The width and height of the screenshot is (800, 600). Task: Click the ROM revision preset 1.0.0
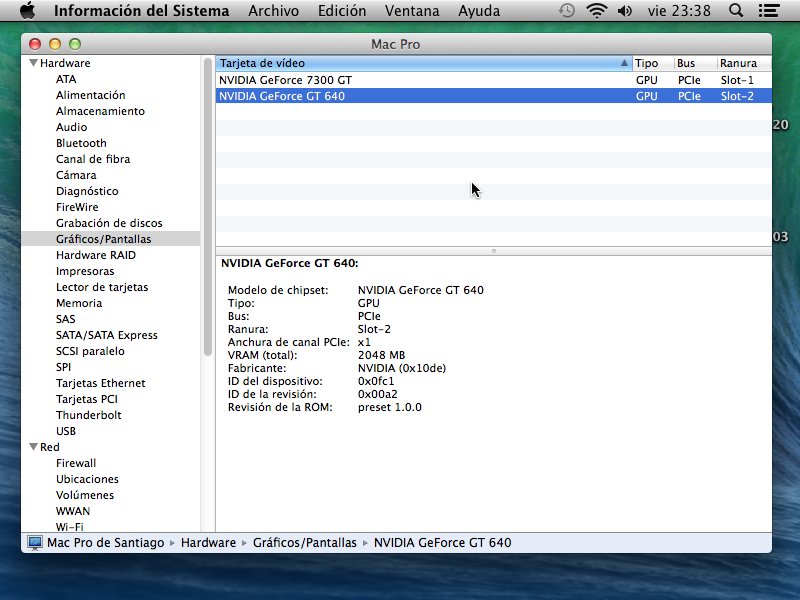coord(389,407)
